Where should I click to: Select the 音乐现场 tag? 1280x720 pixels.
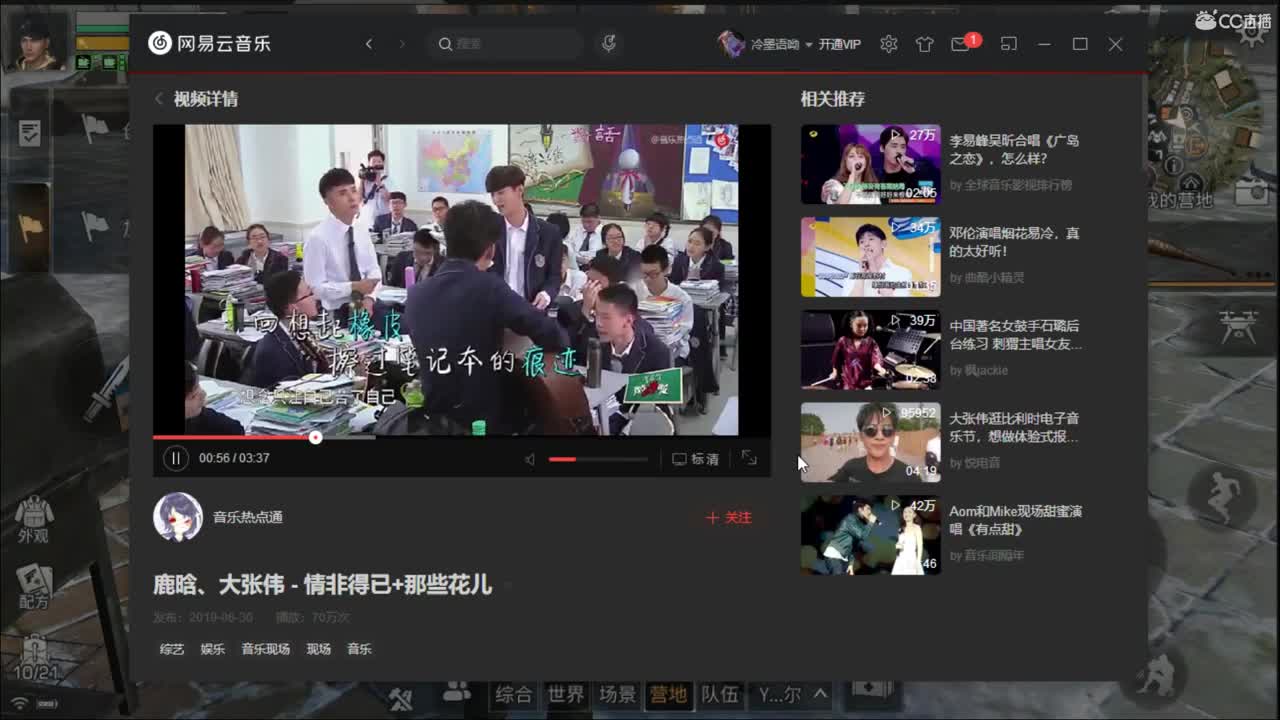tap(265, 649)
